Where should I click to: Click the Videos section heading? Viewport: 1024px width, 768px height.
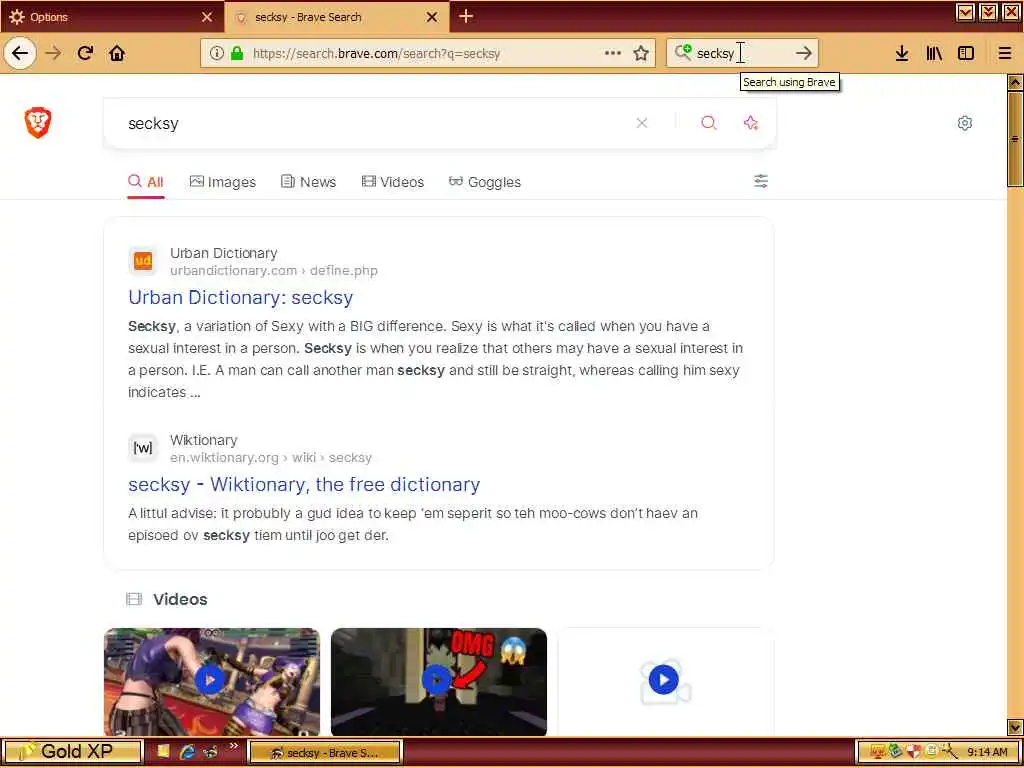pos(180,600)
